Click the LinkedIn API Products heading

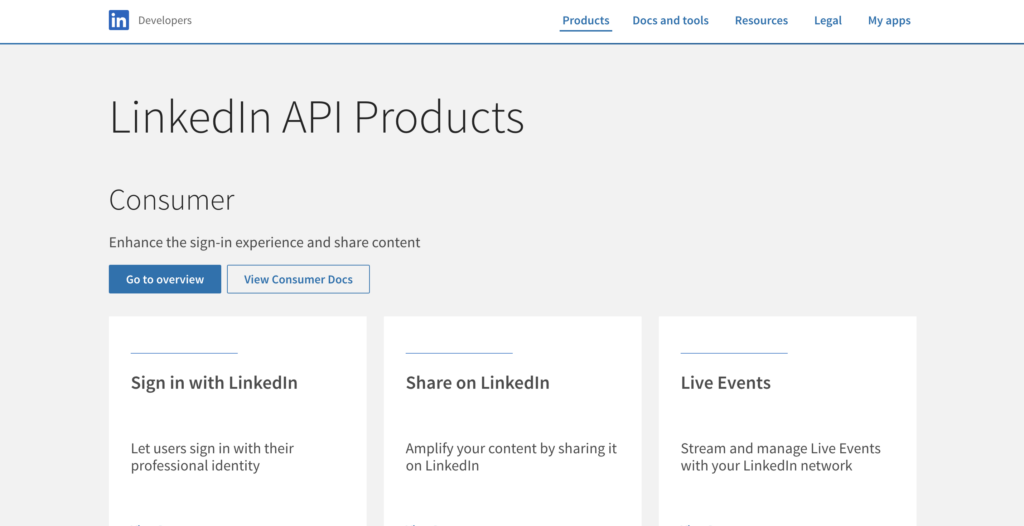click(x=317, y=118)
